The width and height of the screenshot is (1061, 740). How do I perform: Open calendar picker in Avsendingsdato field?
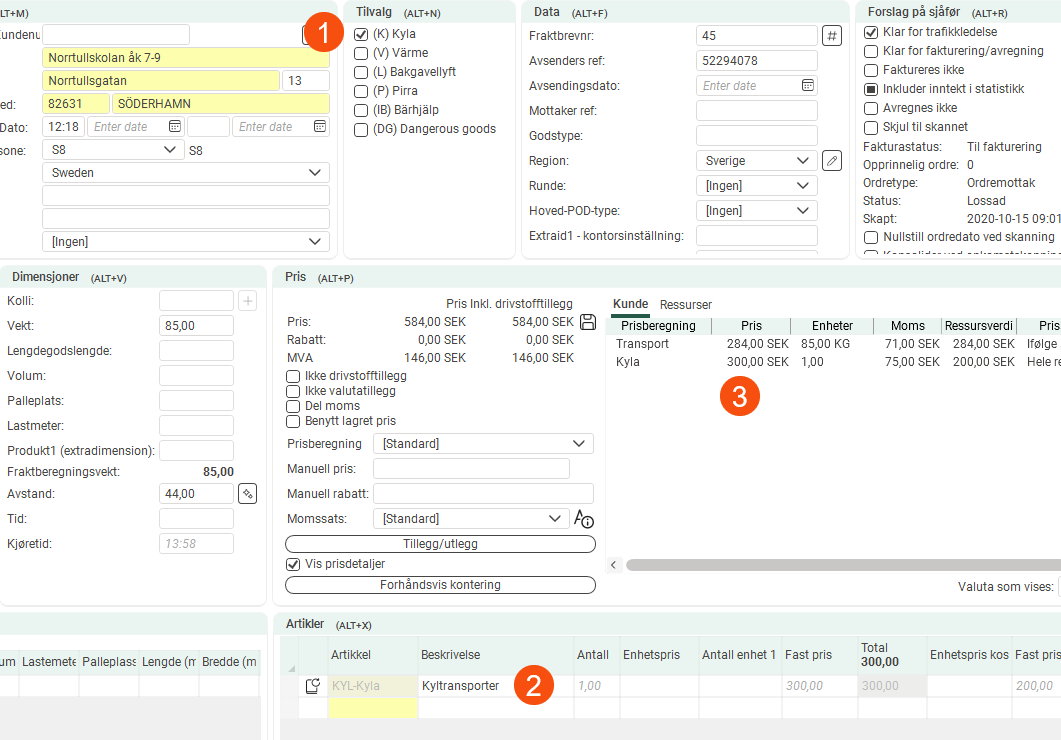807,86
